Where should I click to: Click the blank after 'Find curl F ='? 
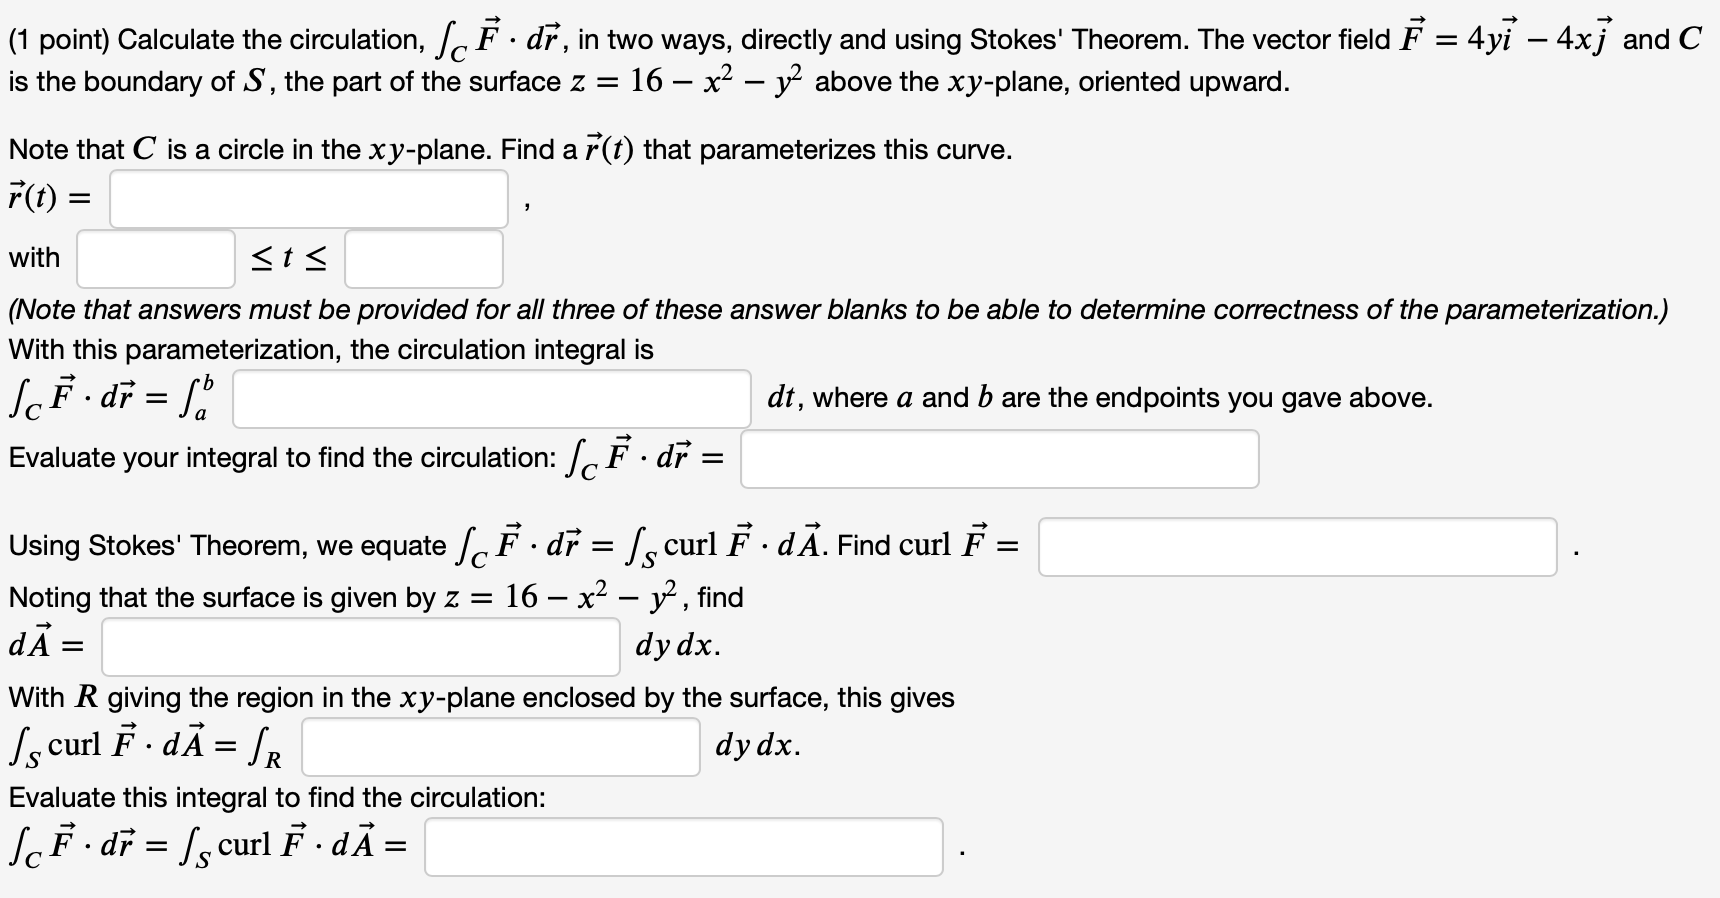pos(1298,547)
